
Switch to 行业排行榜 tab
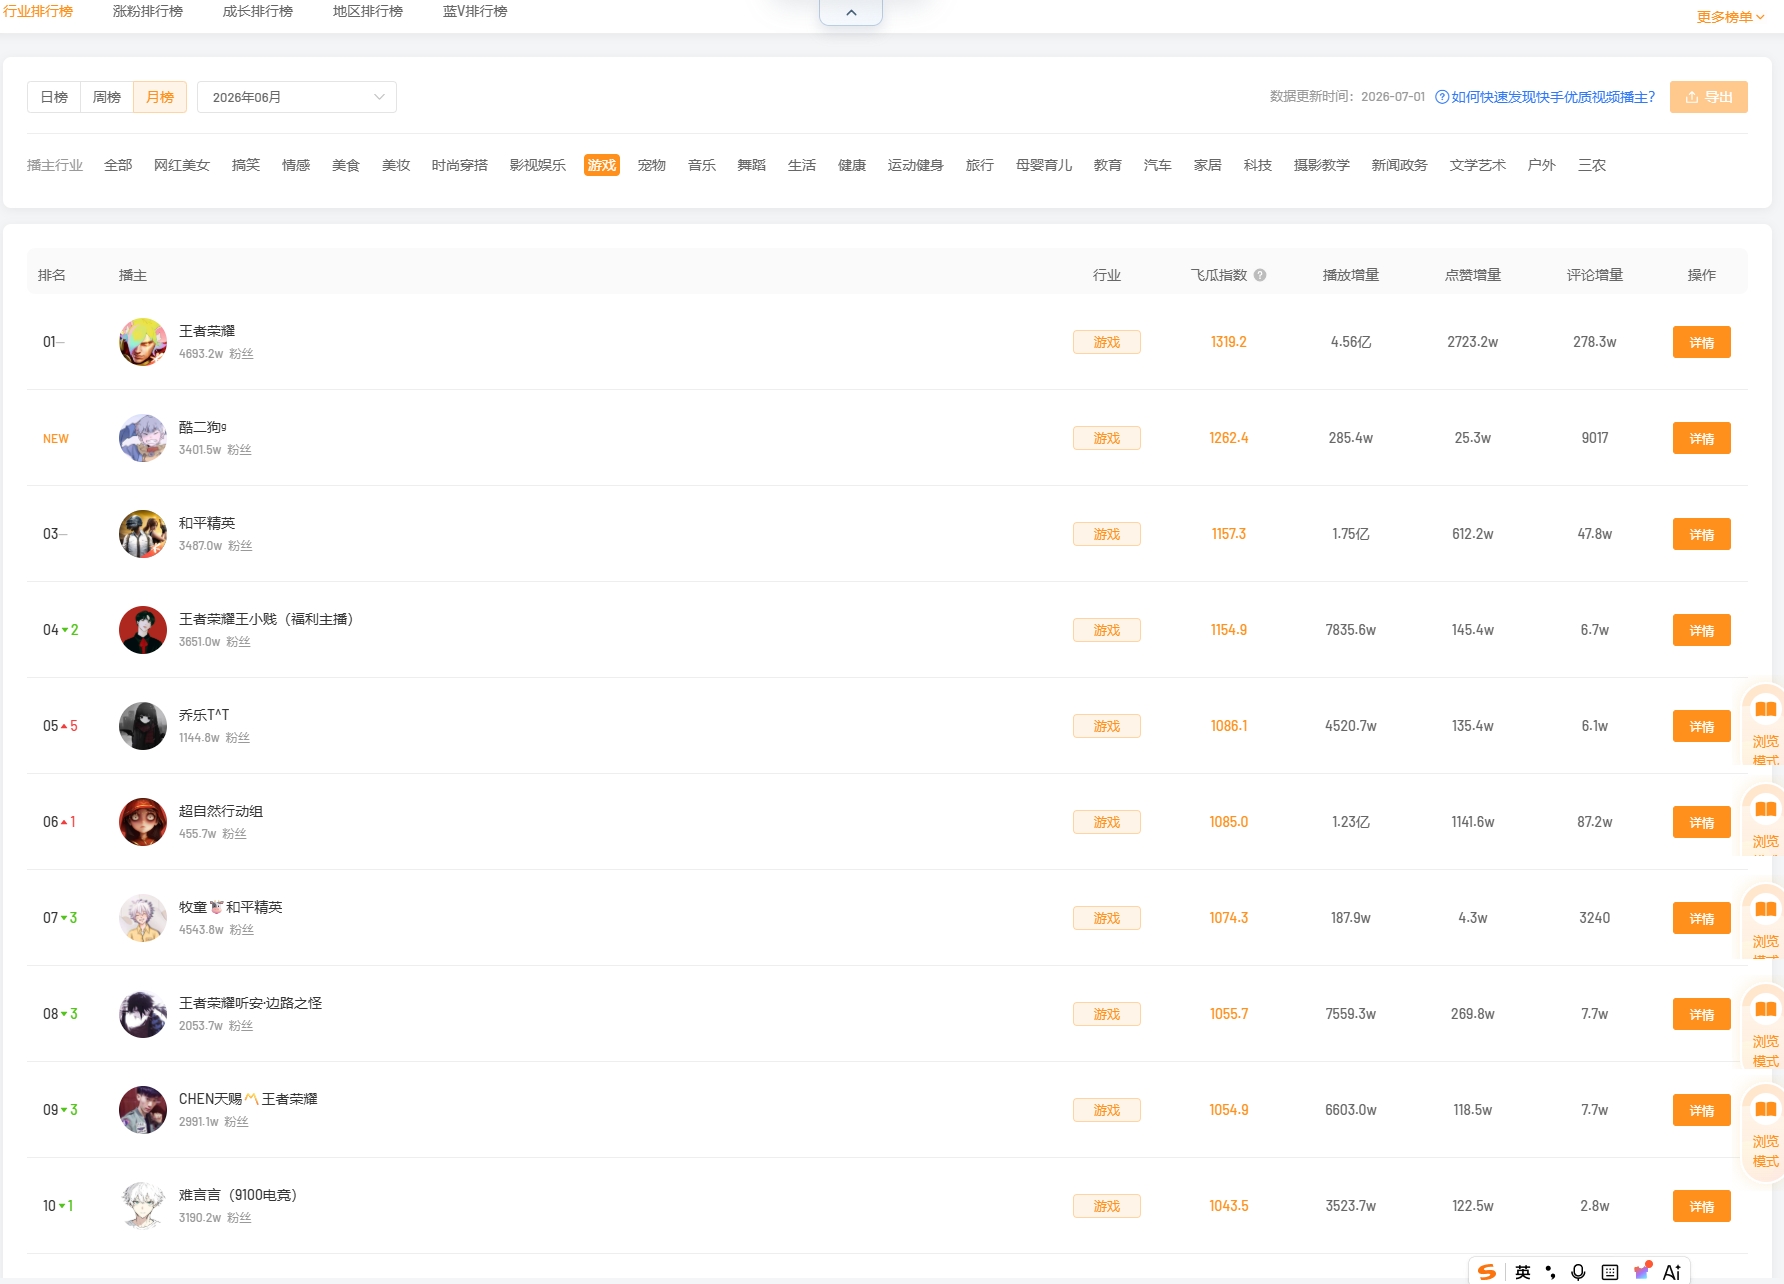[x=38, y=11]
